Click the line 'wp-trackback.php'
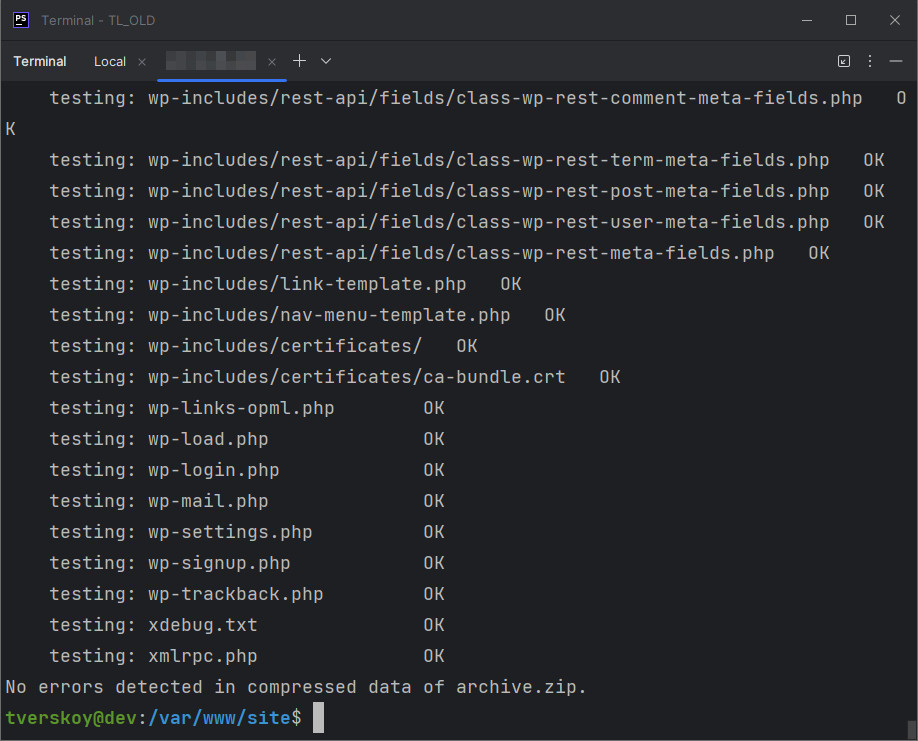The image size is (918, 741). [x=236, y=594]
